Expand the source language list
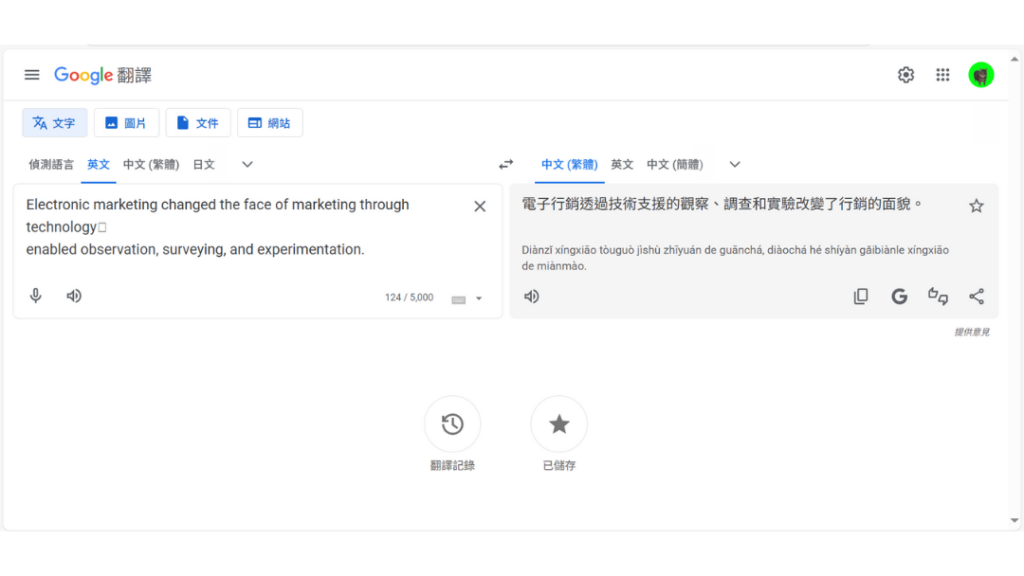Viewport: 1024px width, 576px height. 247,165
